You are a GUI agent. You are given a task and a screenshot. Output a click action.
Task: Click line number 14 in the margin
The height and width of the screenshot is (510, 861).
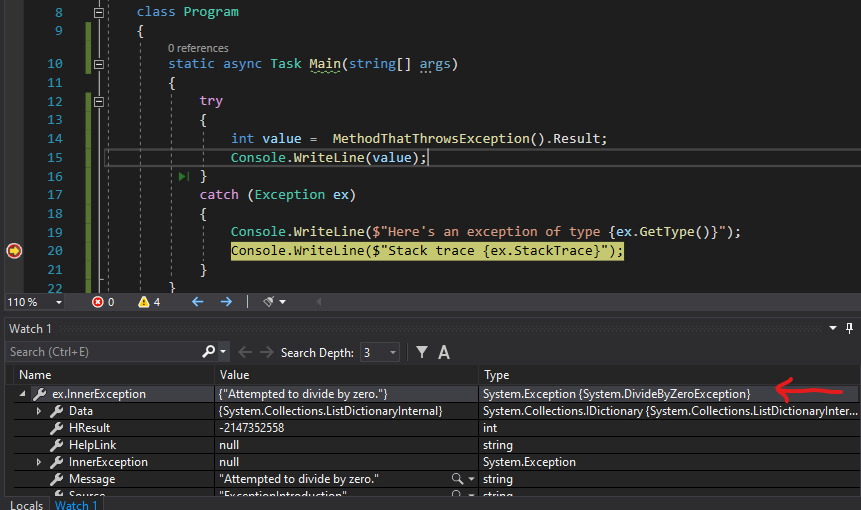[54, 138]
